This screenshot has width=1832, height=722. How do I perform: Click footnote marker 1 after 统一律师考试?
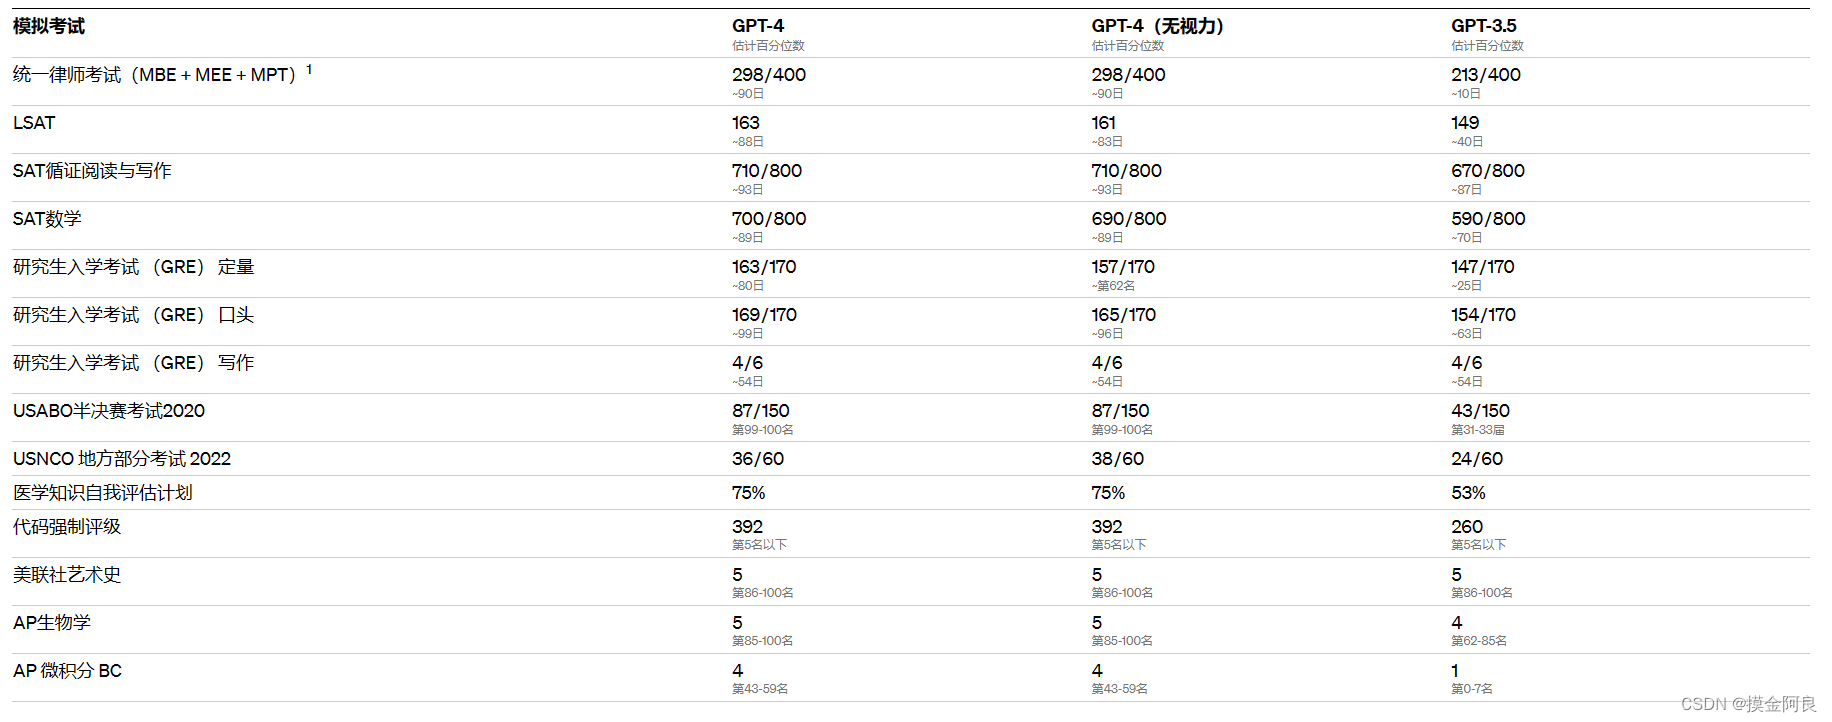(309, 69)
